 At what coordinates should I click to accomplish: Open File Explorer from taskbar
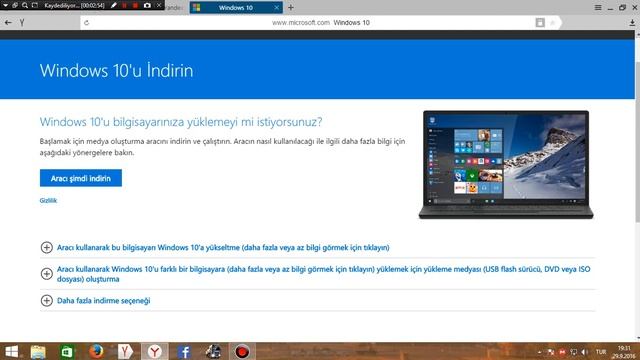pyautogui.click(x=38, y=351)
